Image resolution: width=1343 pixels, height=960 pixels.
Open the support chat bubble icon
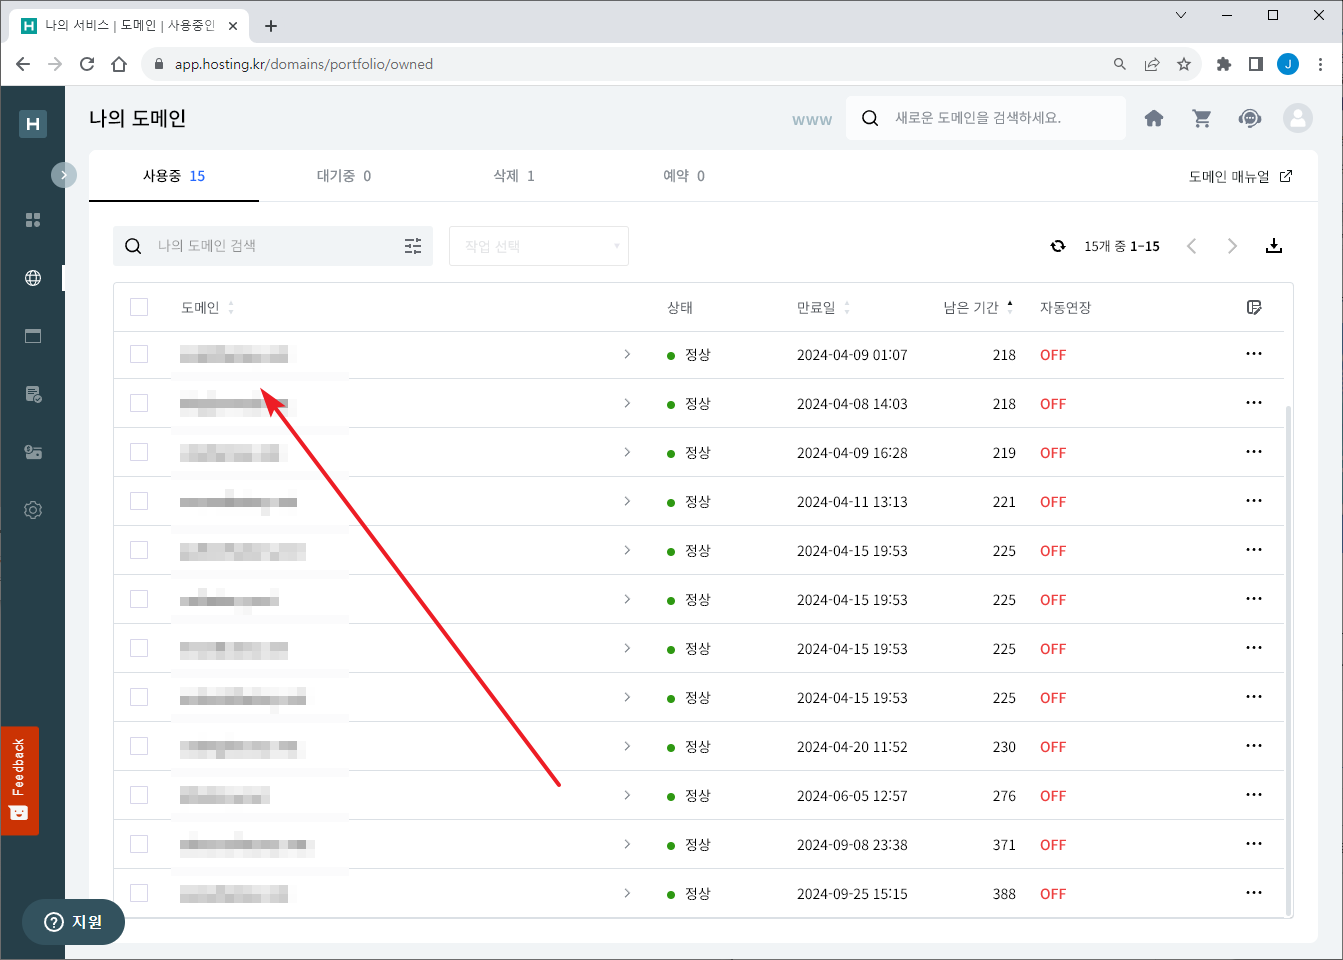click(1250, 118)
